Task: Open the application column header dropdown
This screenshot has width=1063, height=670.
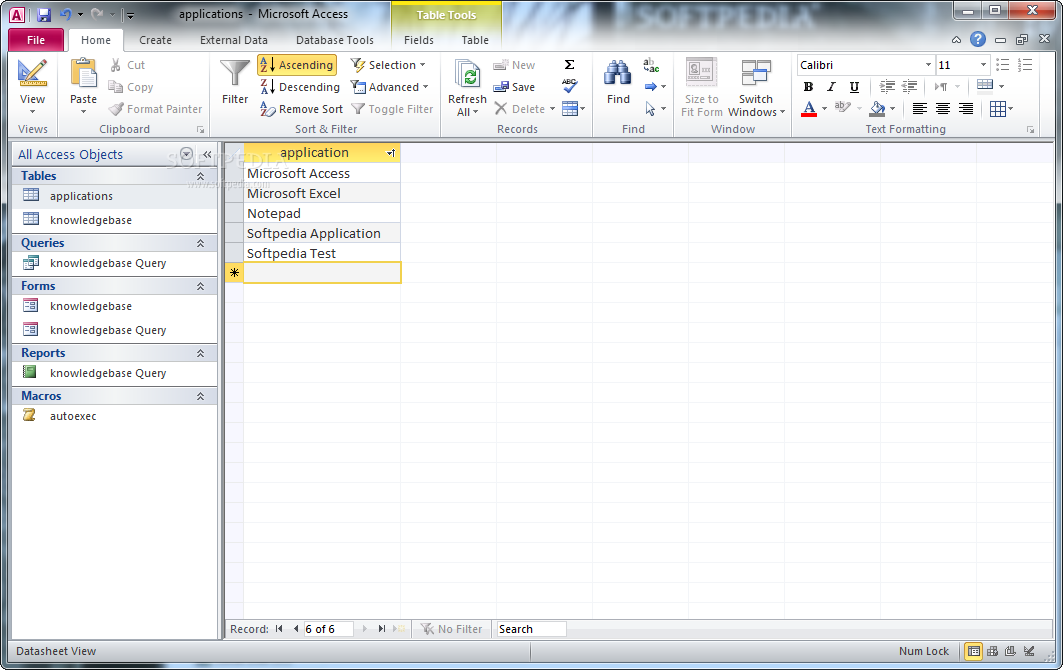Action: [x=391, y=153]
